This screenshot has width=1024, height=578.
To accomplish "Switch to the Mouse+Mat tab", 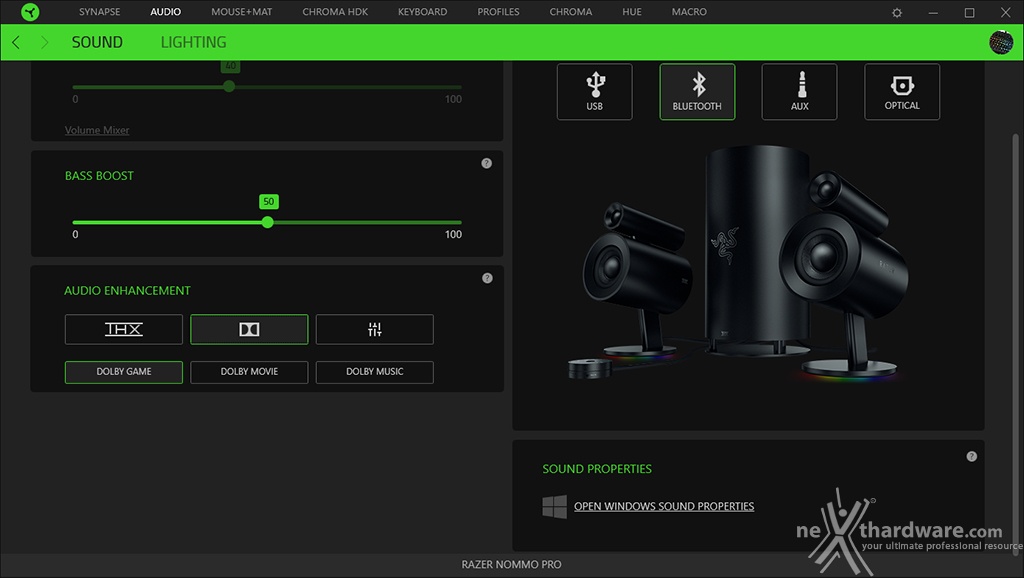I will click(242, 12).
